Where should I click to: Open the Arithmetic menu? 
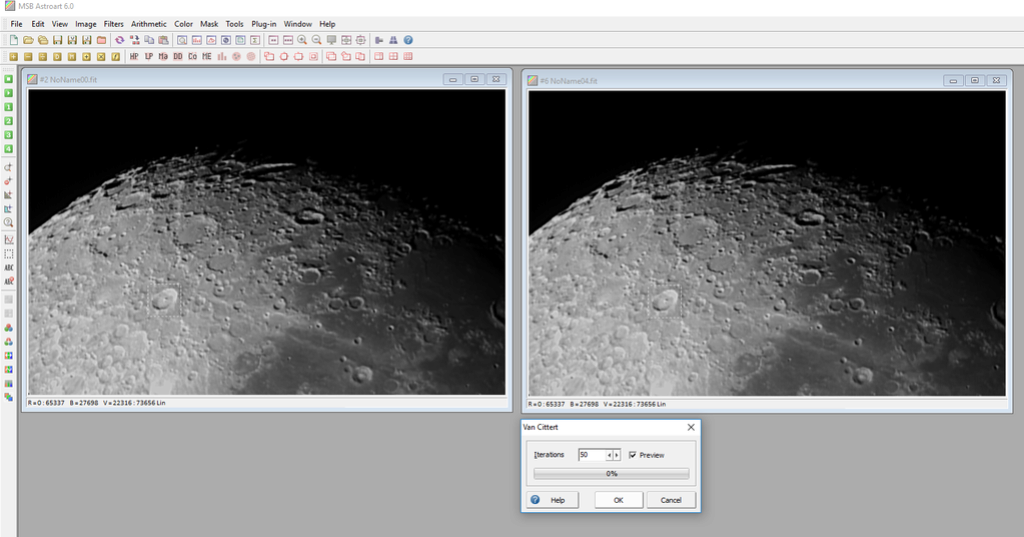[x=149, y=24]
